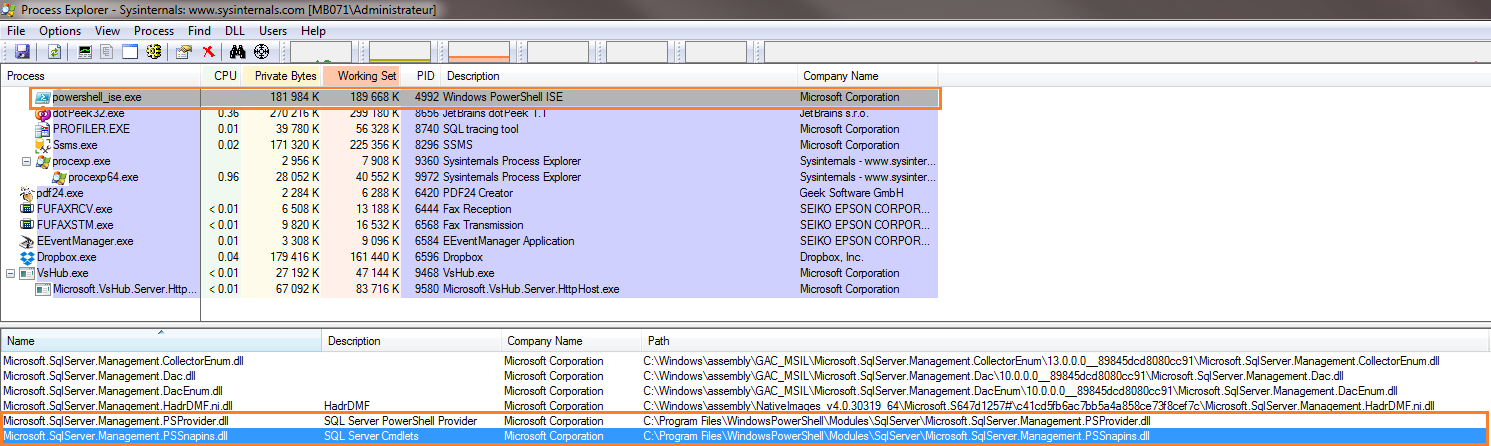
Task: Open the Options menu
Action: pyautogui.click(x=60, y=31)
